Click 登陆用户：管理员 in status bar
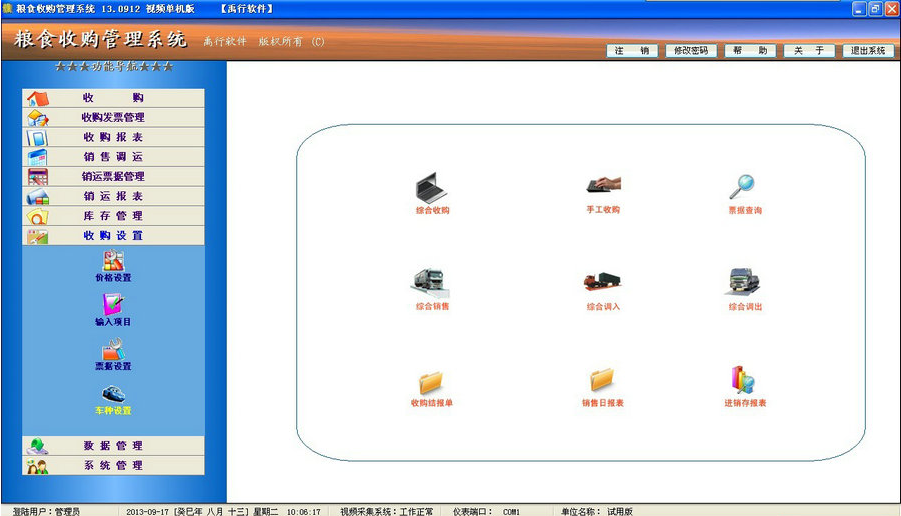This screenshot has width=901, height=516. (47, 511)
